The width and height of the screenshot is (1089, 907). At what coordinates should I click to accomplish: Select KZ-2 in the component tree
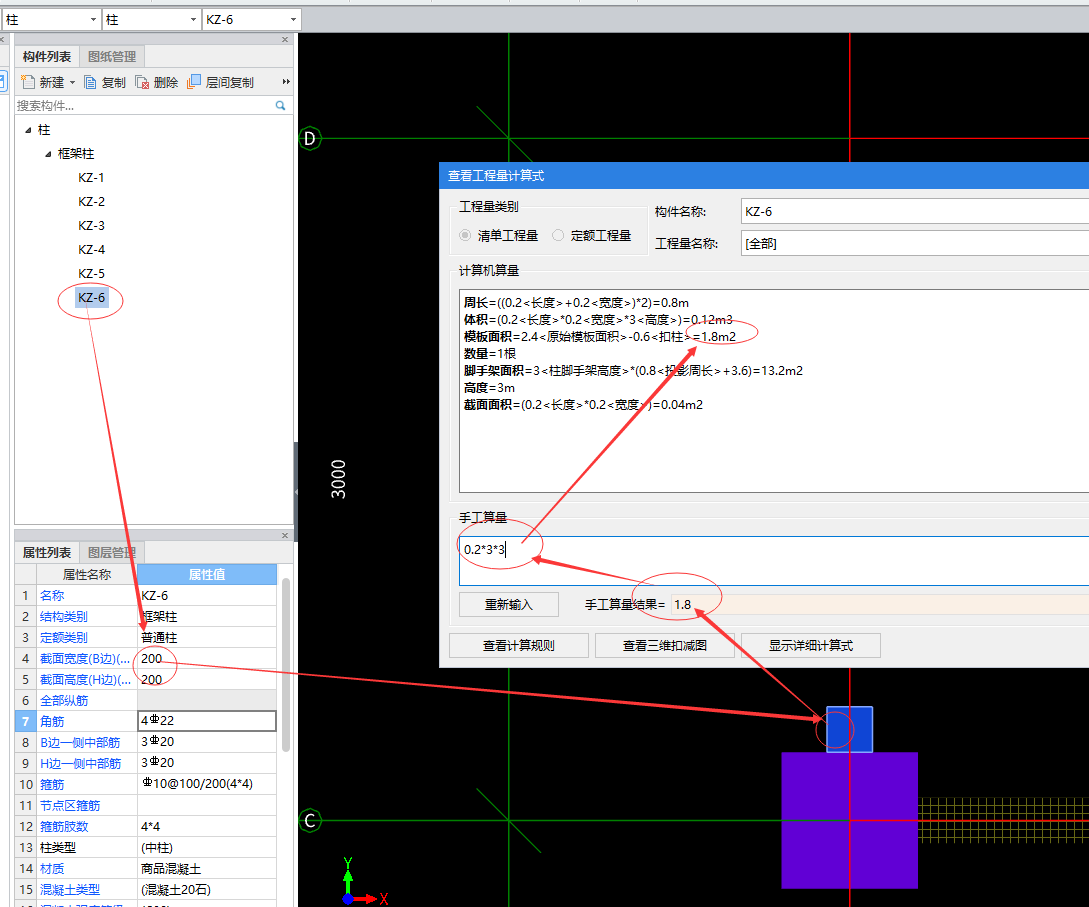(x=91, y=201)
